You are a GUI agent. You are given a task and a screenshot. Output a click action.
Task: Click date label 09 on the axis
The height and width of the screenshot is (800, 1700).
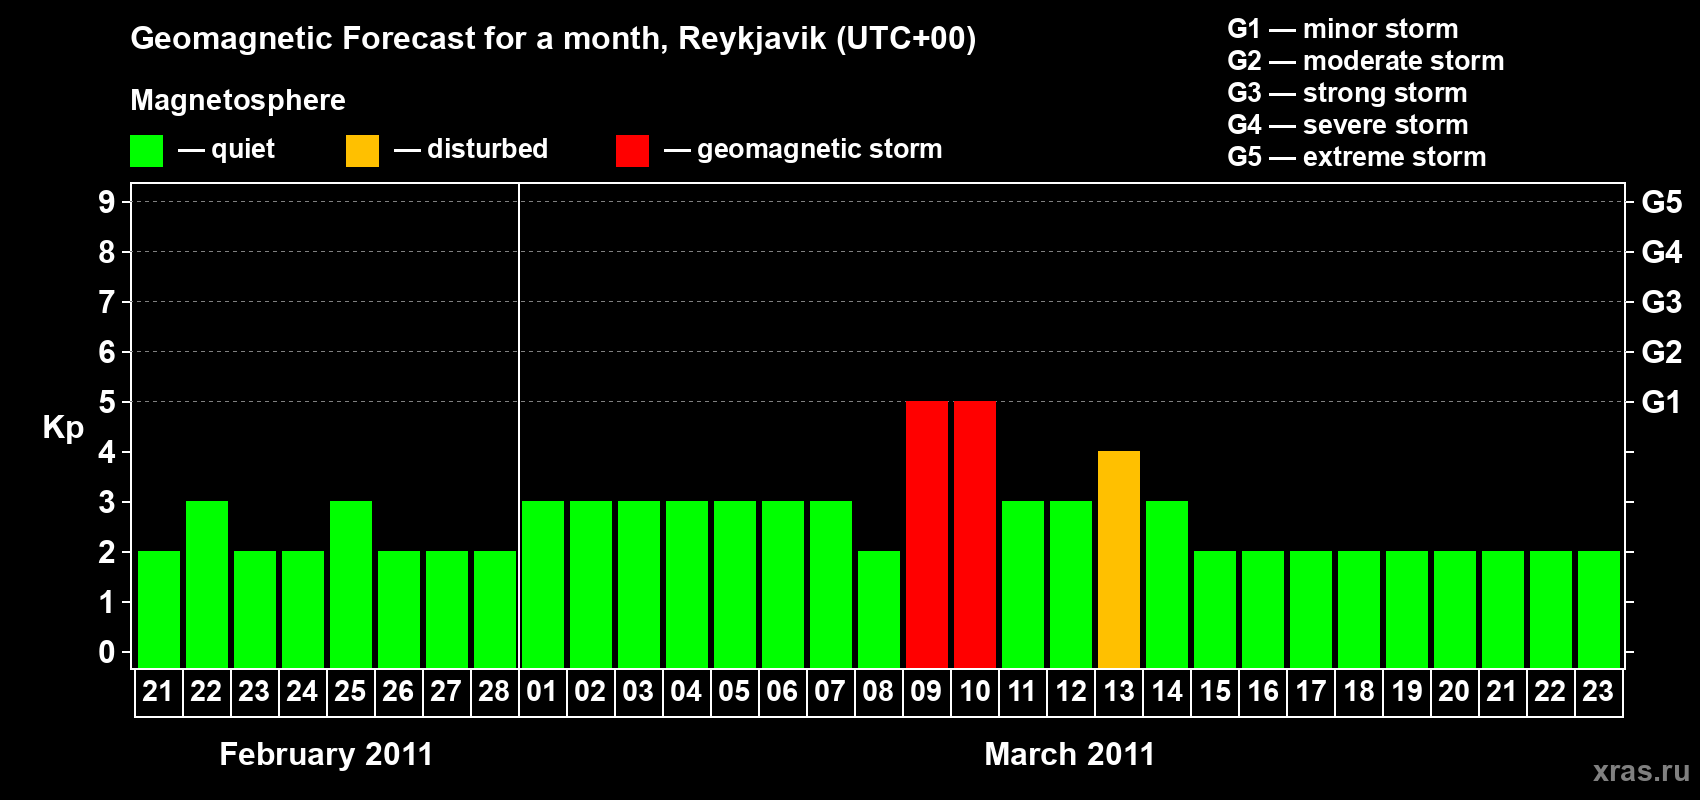click(926, 691)
